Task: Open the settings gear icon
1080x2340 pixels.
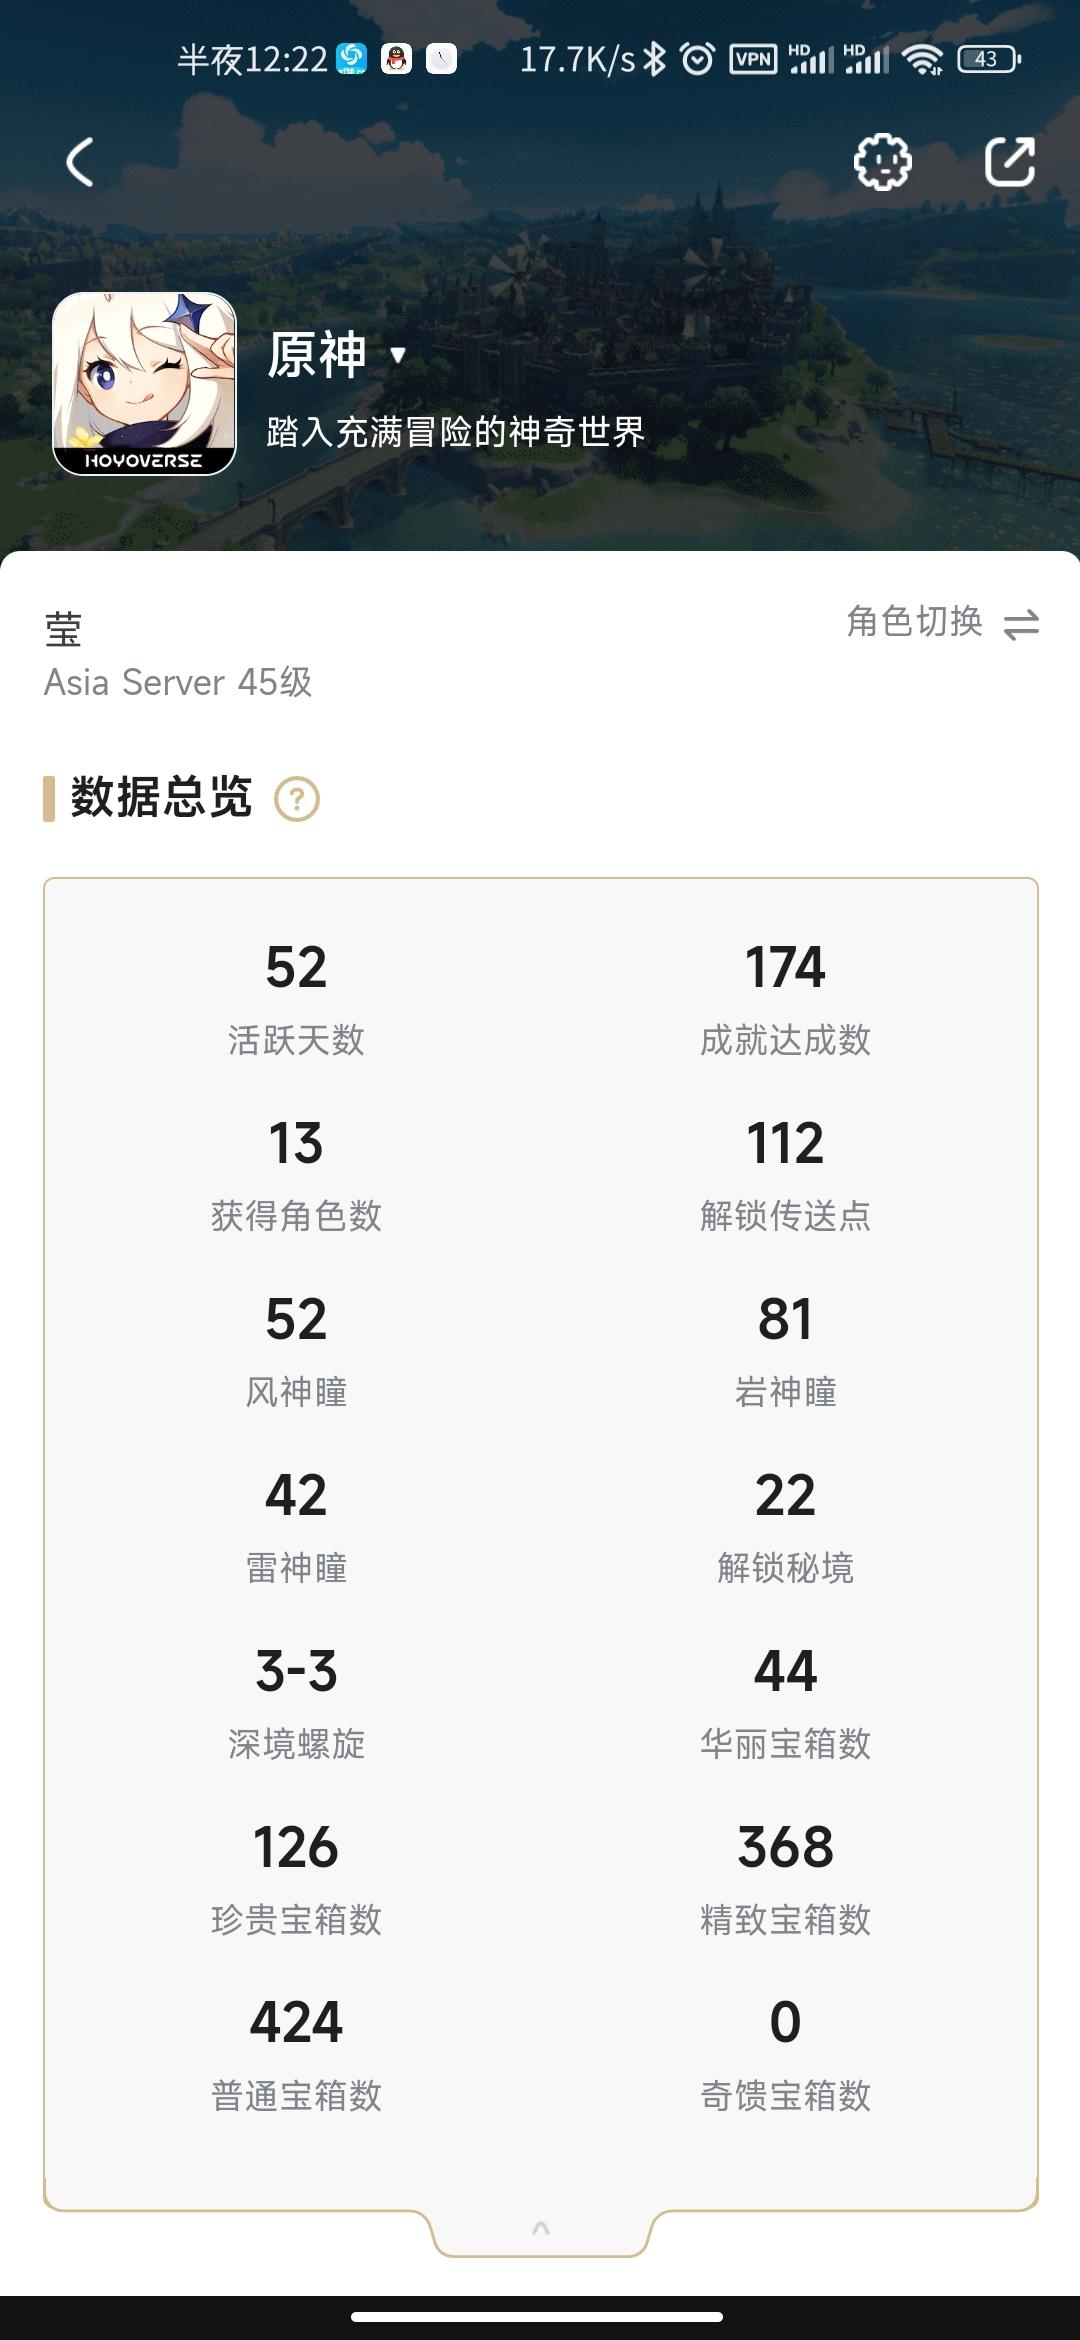Action: (883, 162)
